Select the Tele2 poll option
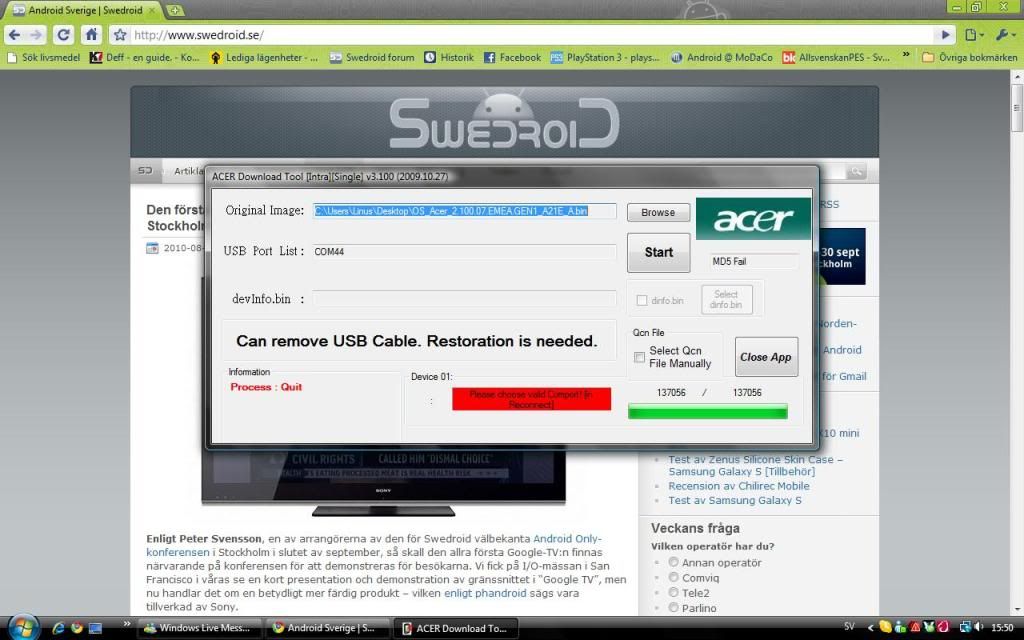 coord(673,592)
